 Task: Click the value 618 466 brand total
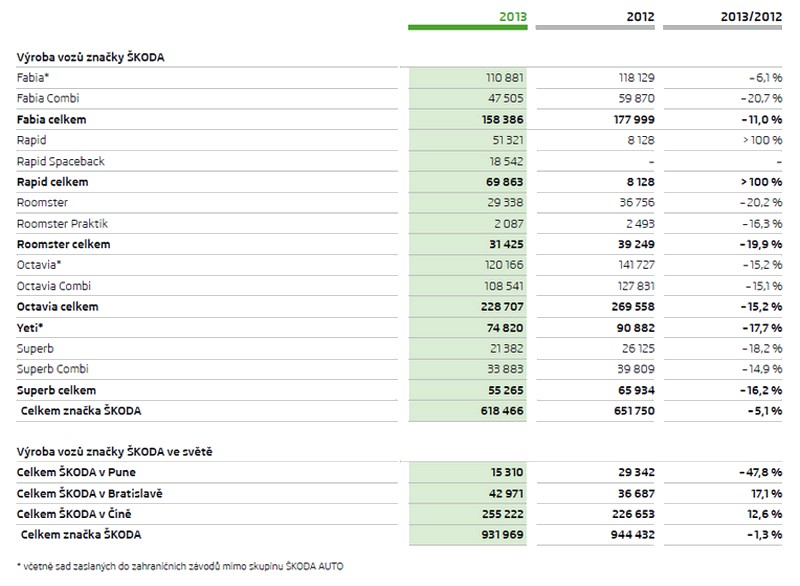point(502,411)
